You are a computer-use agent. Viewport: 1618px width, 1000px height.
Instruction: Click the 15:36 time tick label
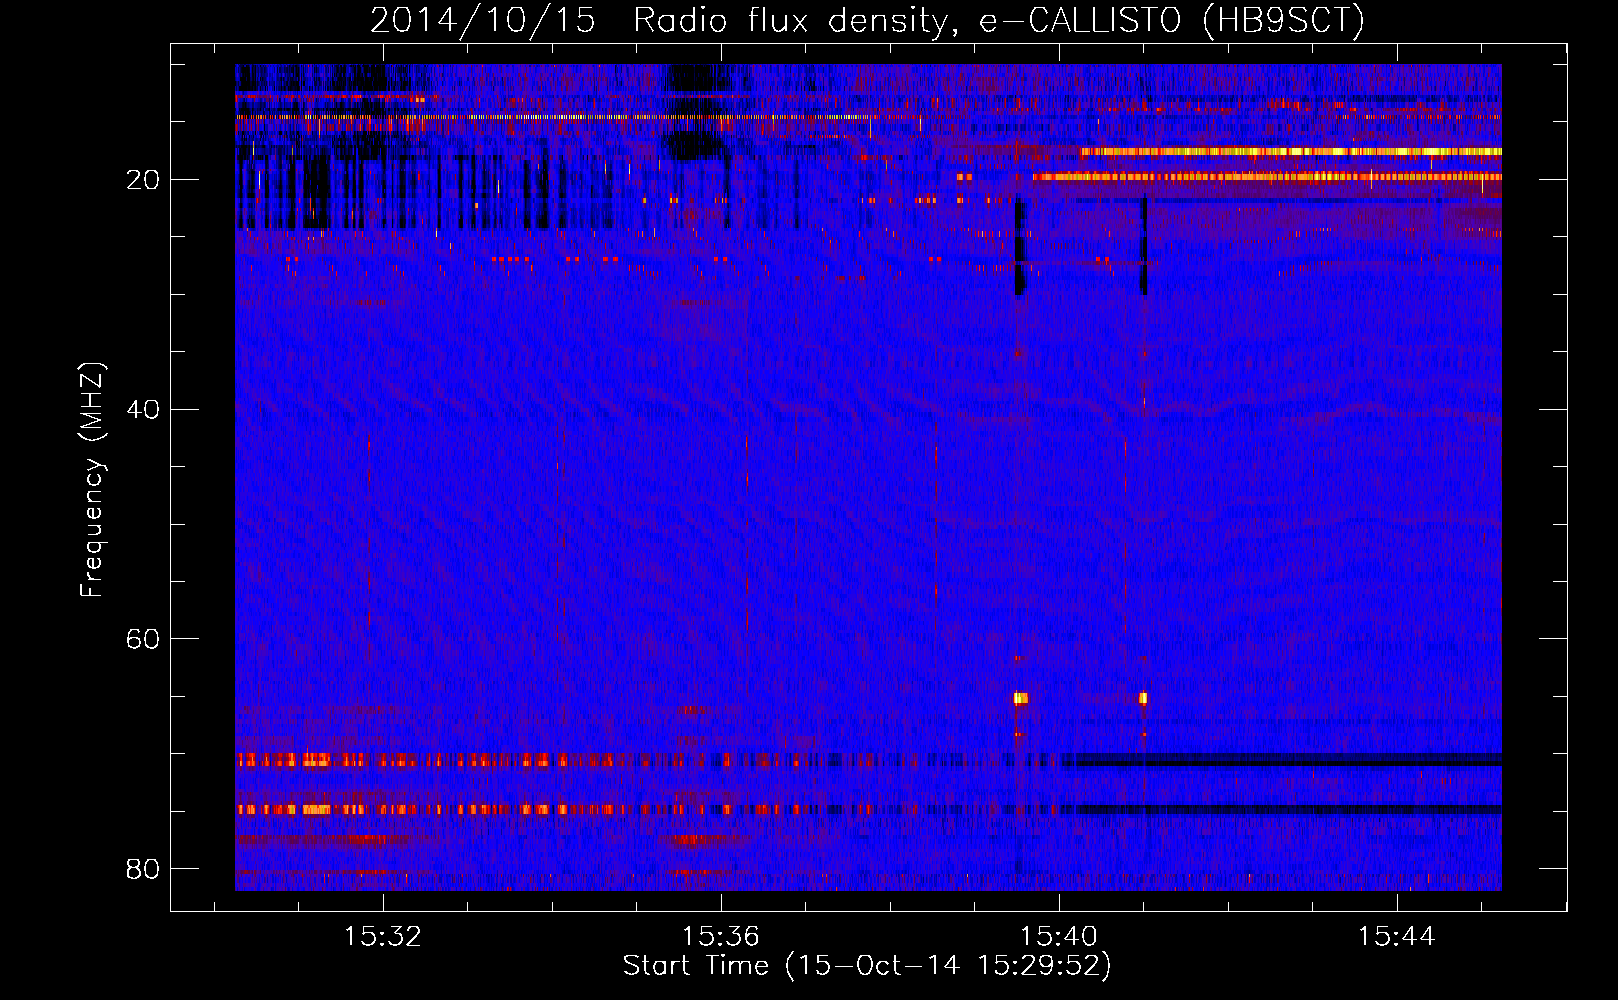click(720, 936)
